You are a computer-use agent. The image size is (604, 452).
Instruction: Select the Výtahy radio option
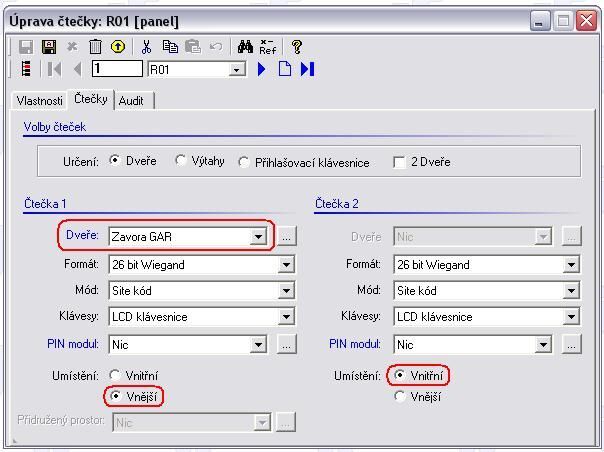pos(181,161)
